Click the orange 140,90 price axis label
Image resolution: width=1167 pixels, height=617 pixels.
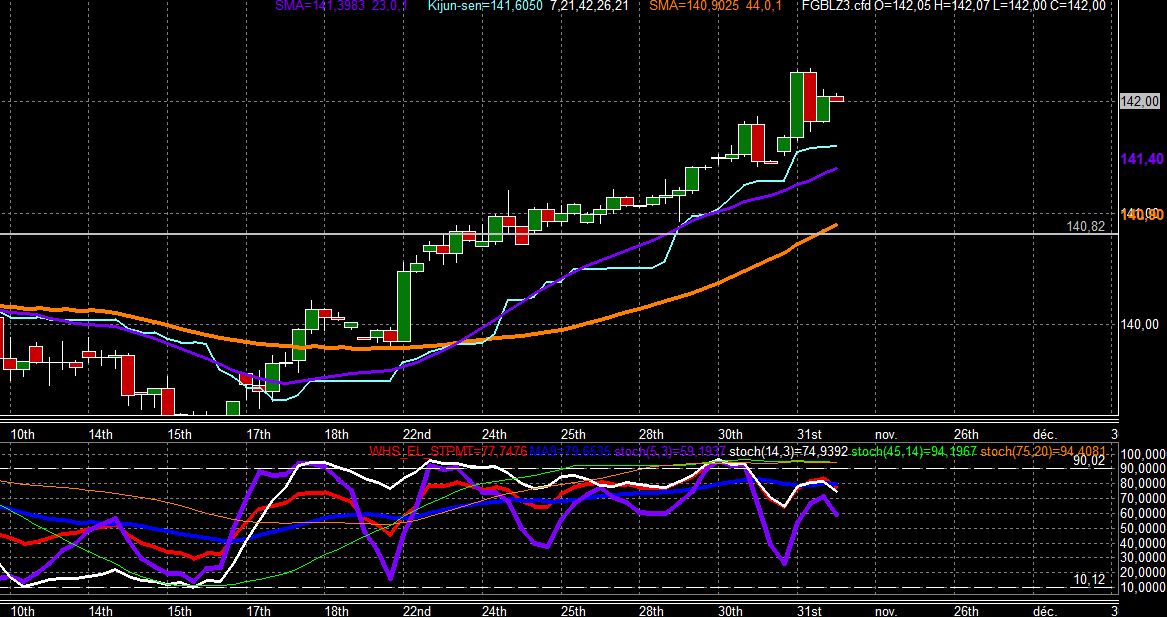[1142, 215]
